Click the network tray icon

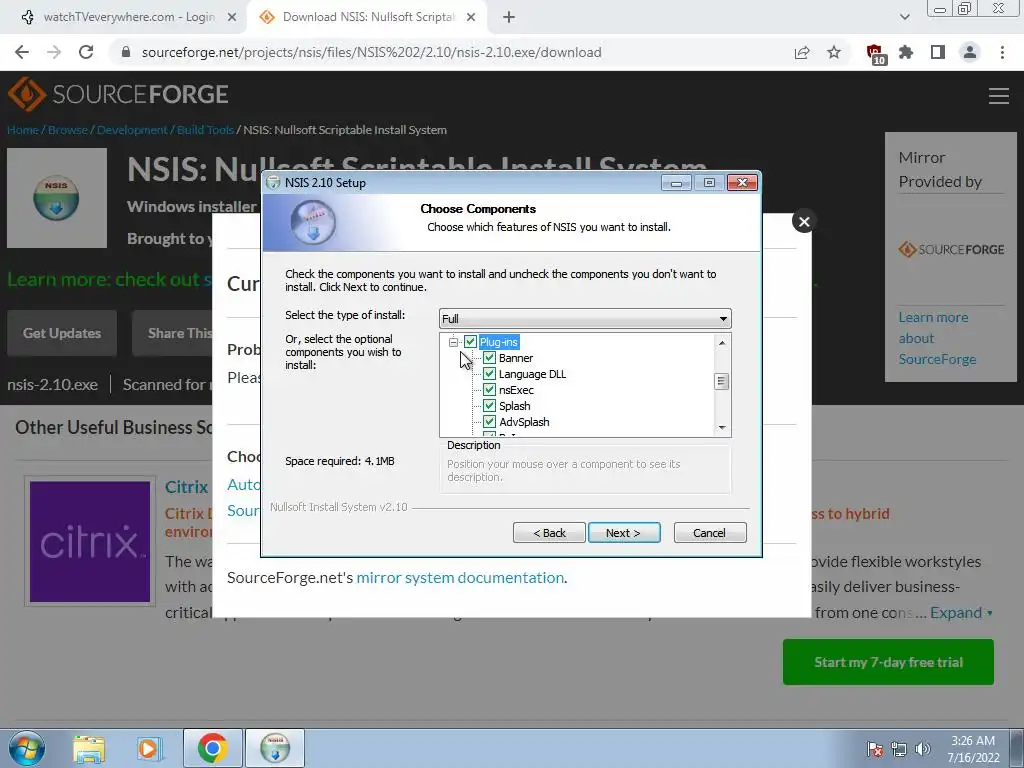click(899, 749)
